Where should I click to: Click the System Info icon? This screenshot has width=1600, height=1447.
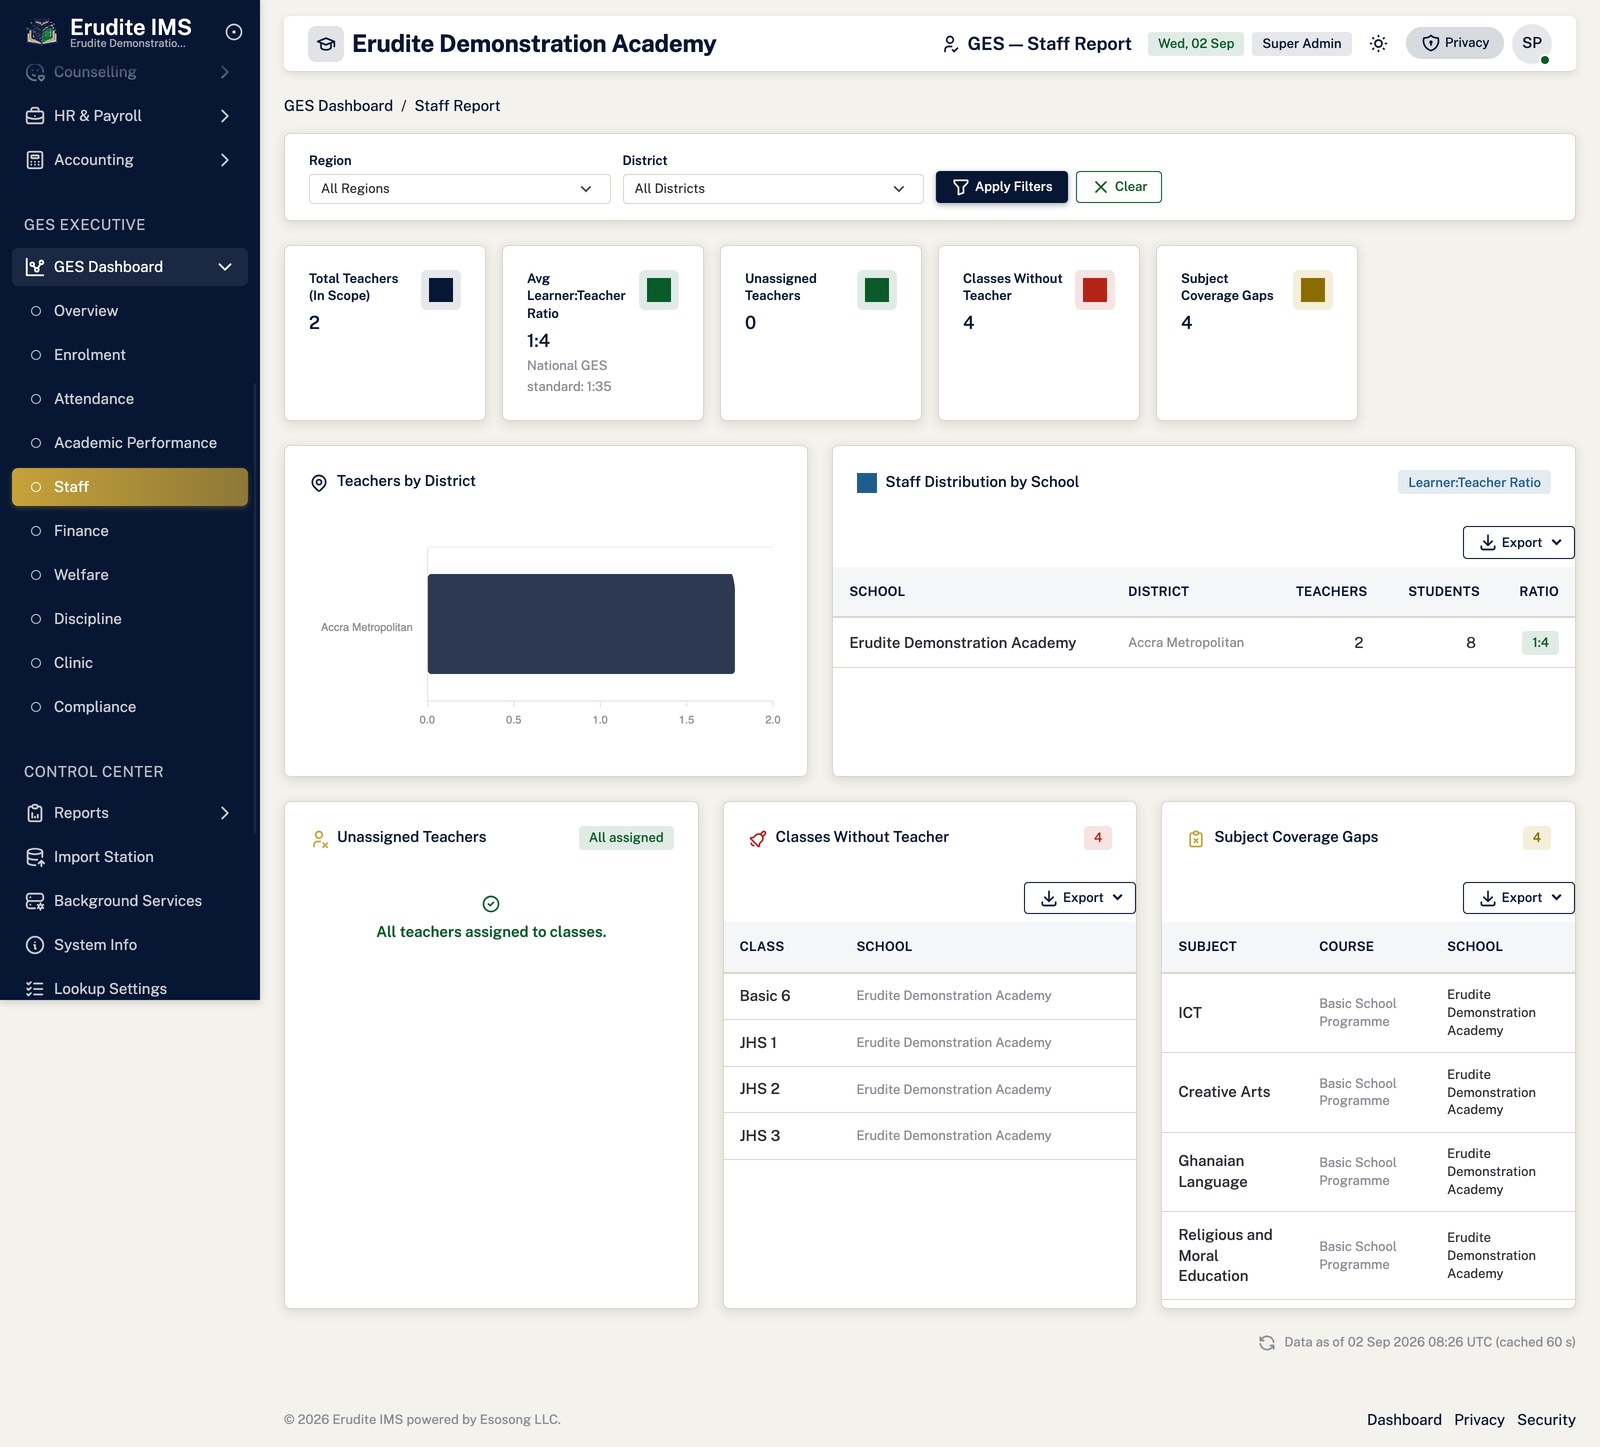pyautogui.click(x=35, y=945)
